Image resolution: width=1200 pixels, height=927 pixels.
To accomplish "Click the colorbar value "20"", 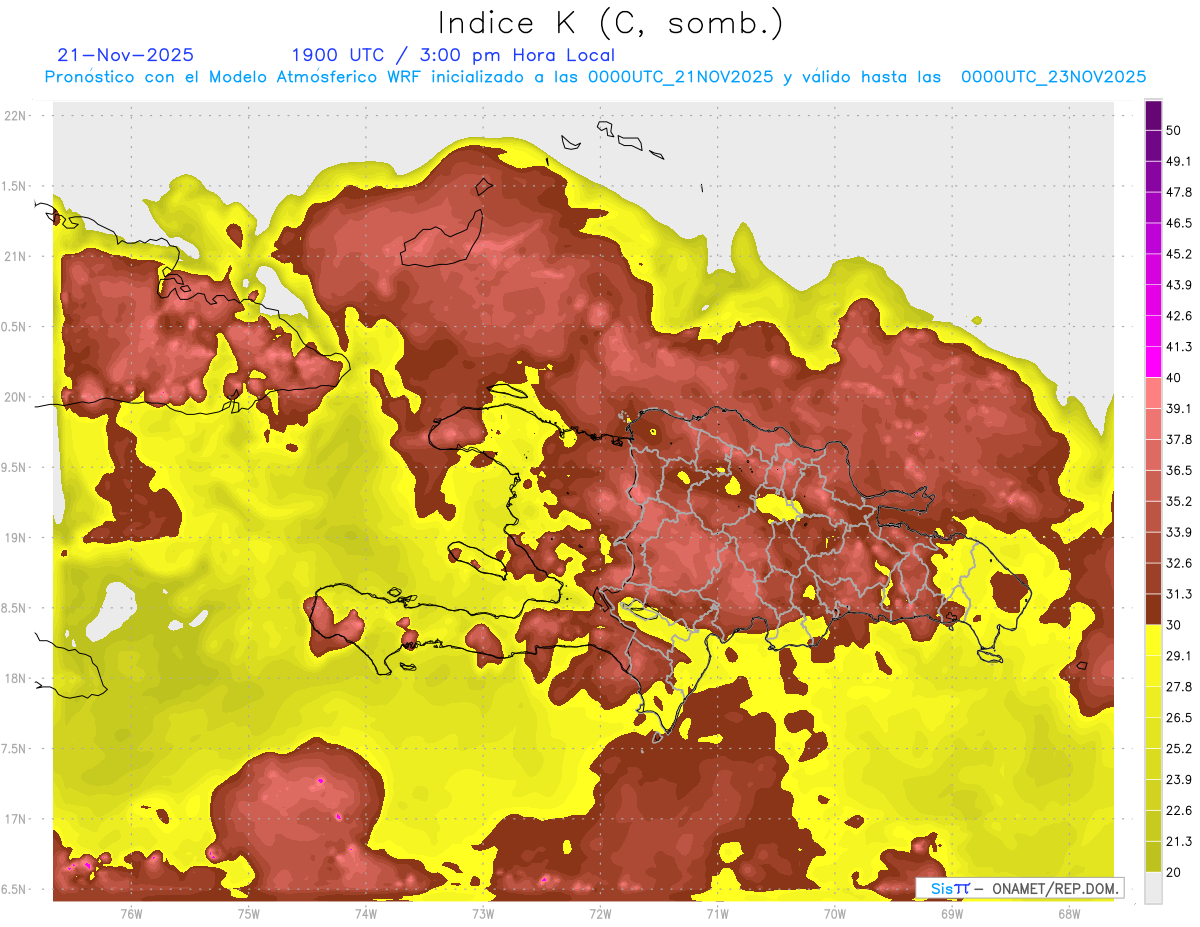I will (x=1174, y=873).
